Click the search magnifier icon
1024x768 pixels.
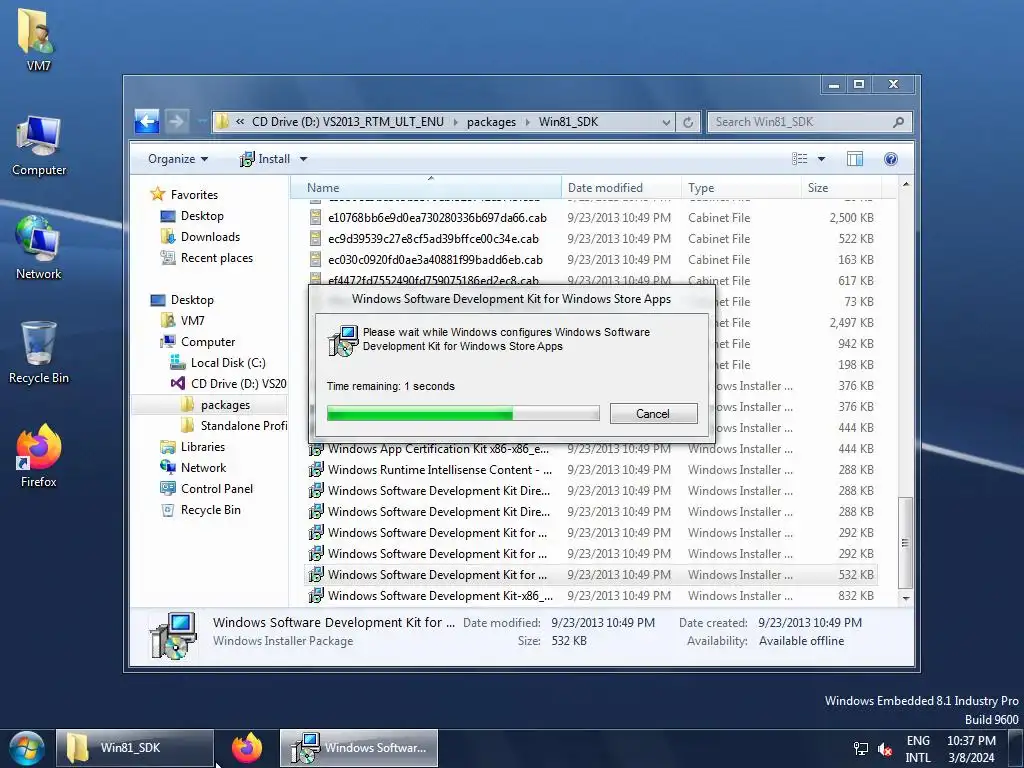[x=899, y=122]
